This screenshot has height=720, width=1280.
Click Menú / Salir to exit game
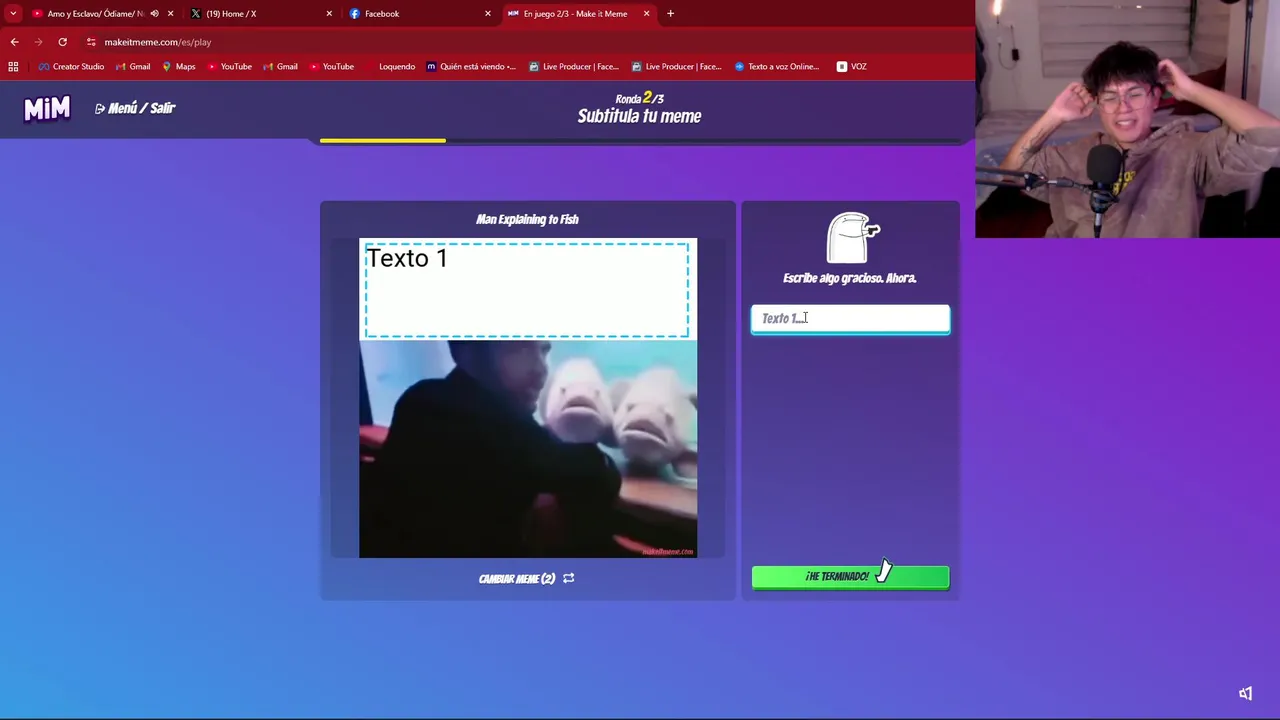pos(135,108)
